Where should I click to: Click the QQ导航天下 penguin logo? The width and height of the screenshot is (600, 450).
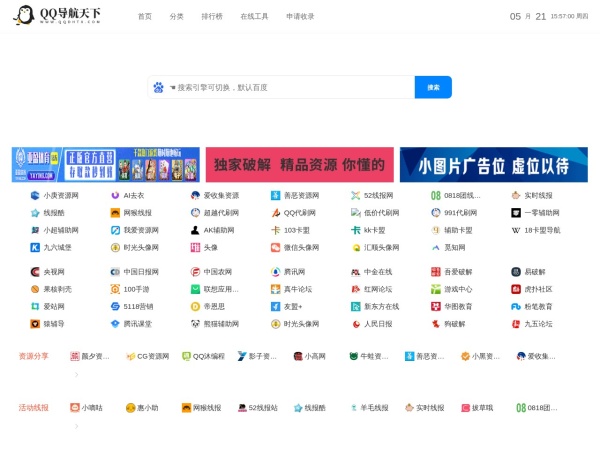pyautogui.click(x=57, y=15)
